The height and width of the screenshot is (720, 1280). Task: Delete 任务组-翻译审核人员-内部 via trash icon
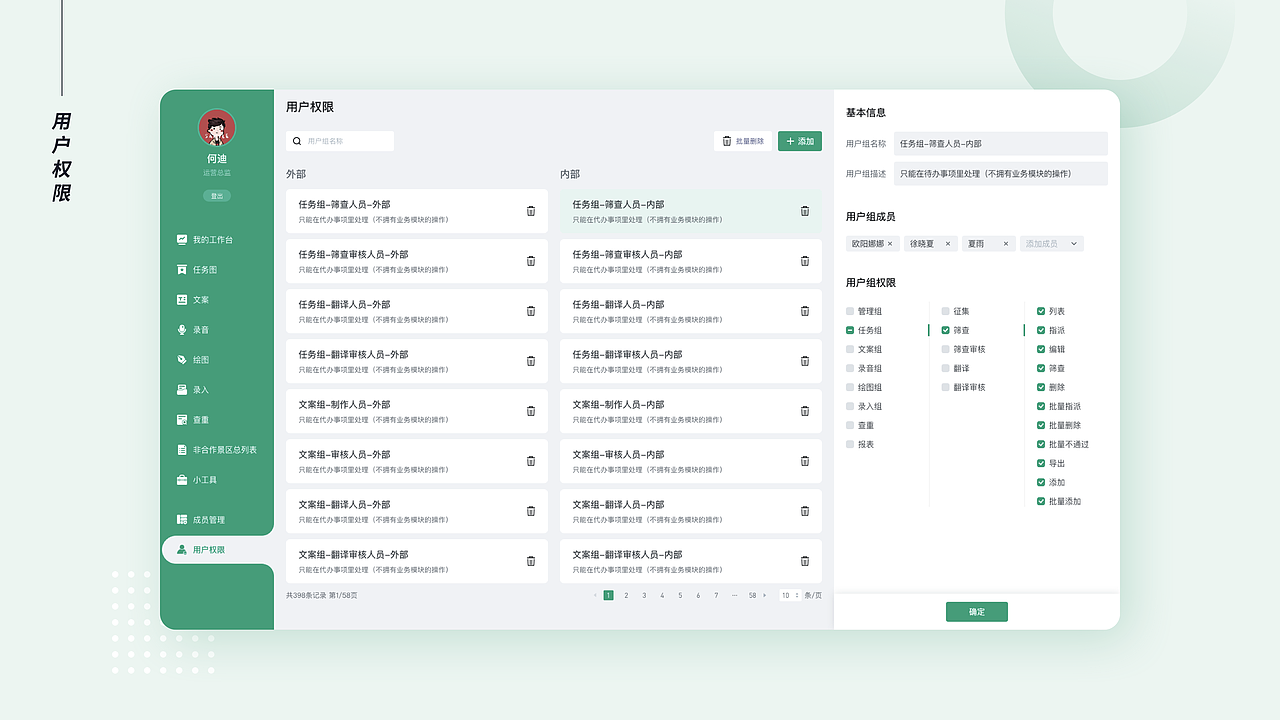(x=805, y=361)
